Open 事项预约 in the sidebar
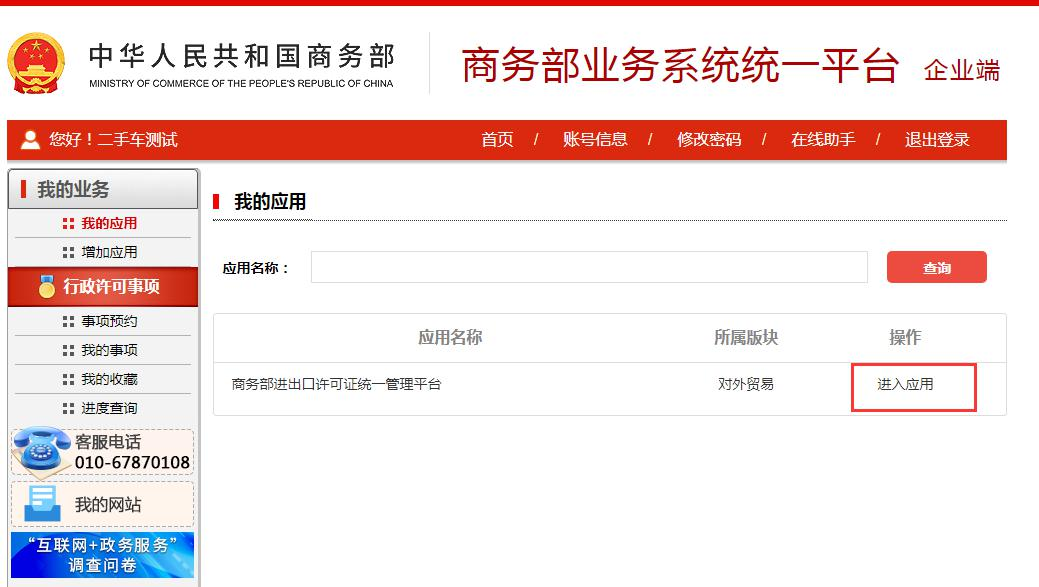 click(109, 321)
